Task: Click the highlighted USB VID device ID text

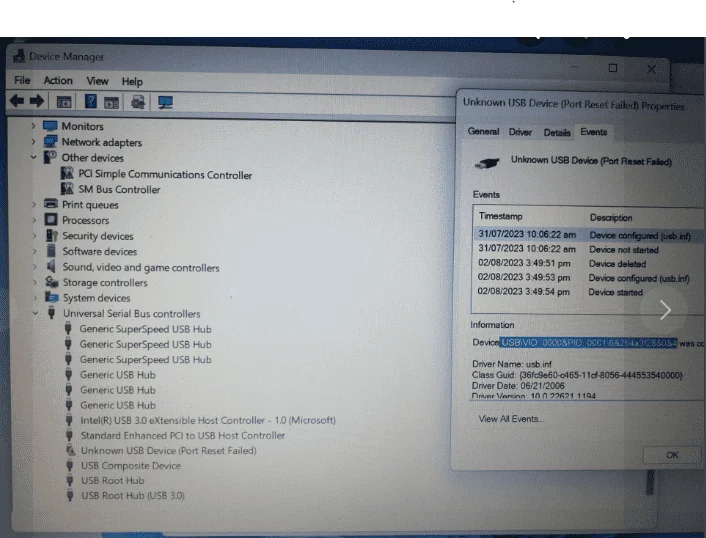Action: tap(588, 343)
